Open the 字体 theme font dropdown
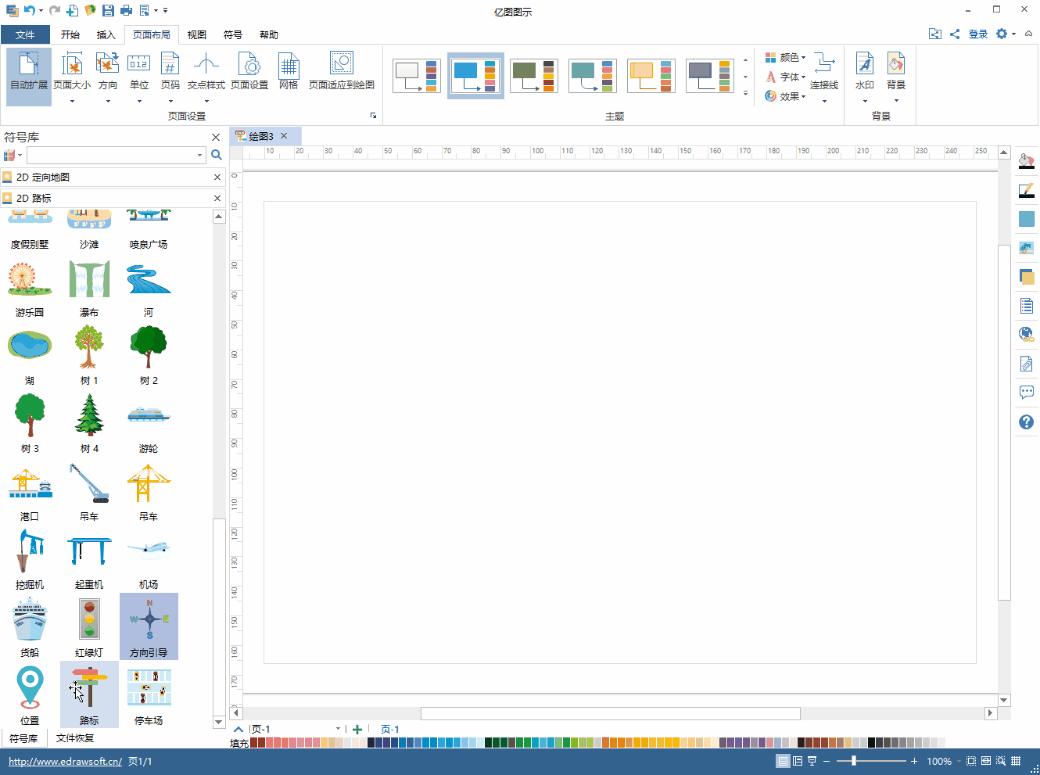Screen dimensions: 1040x775 point(785,77)
